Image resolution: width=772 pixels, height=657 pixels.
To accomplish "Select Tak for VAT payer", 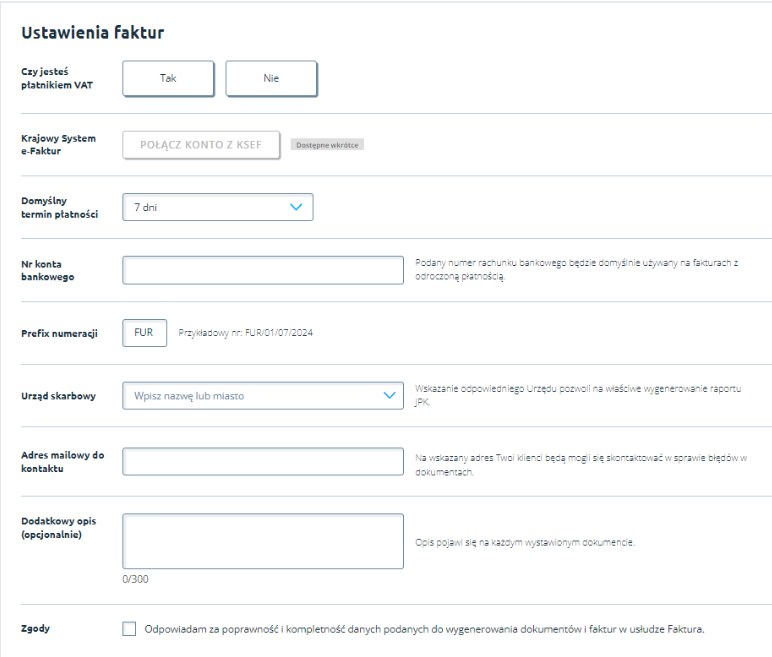I will click(168, 78).
